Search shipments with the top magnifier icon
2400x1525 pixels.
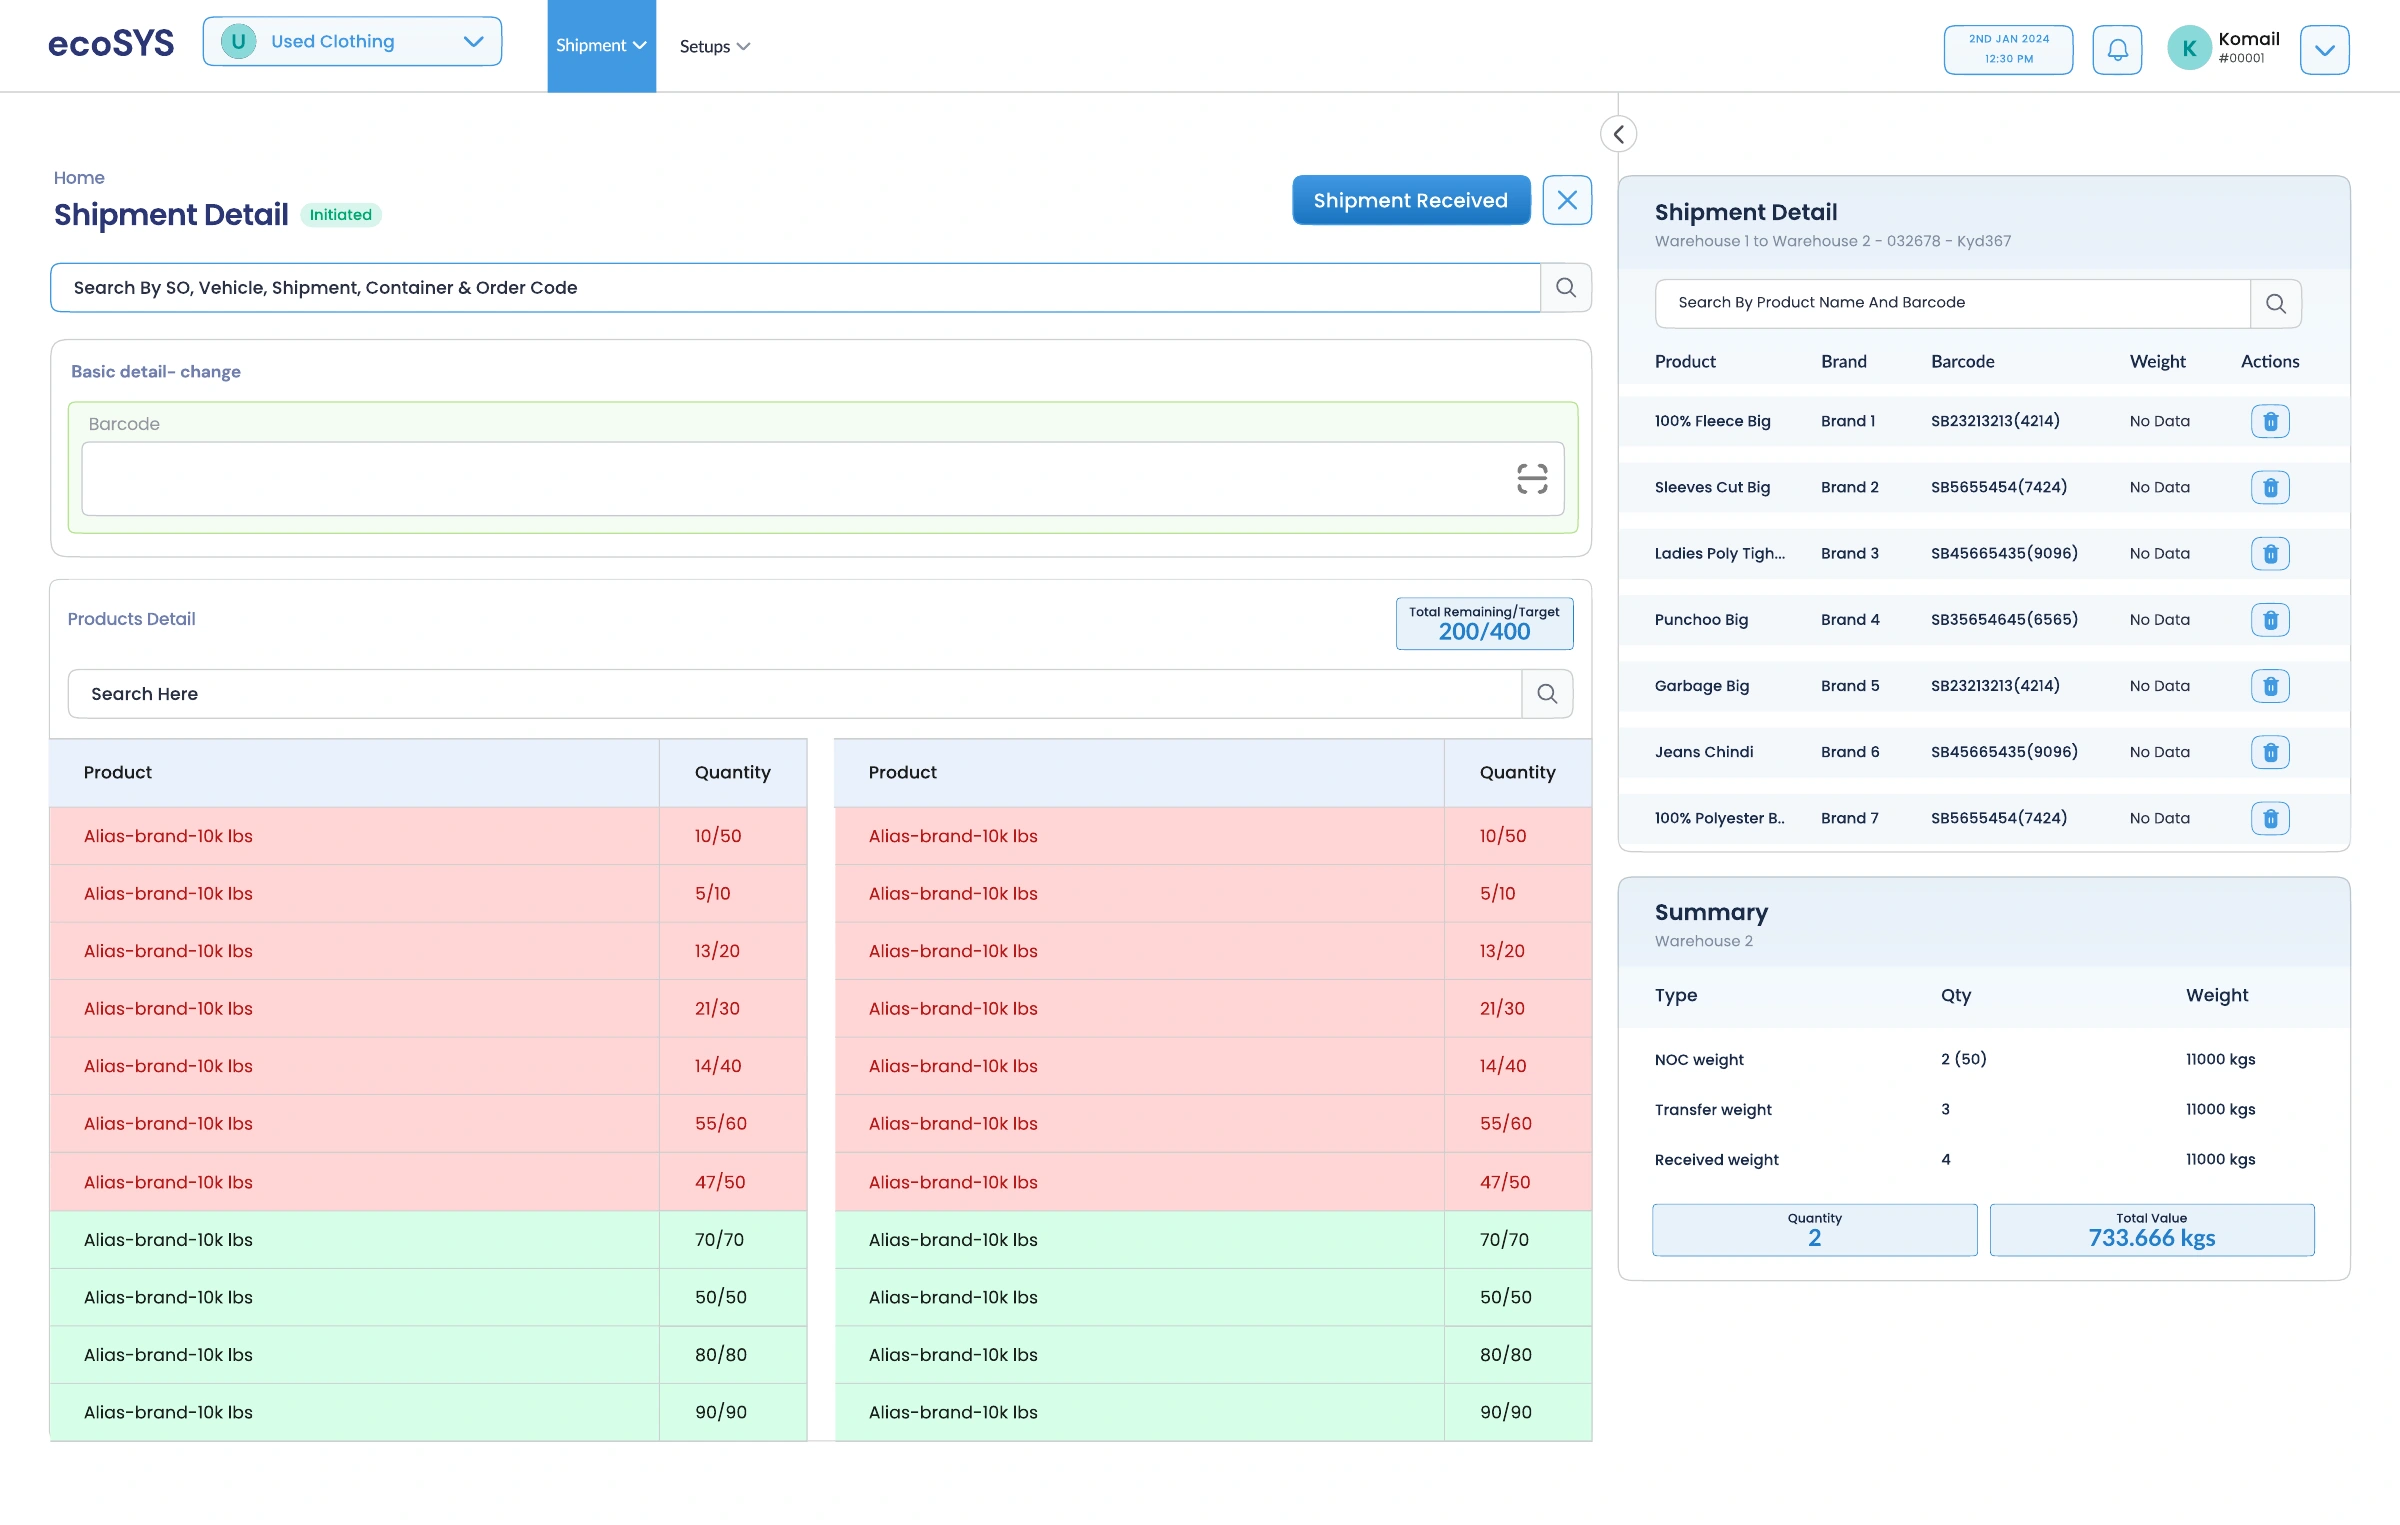click(1566, 288)
